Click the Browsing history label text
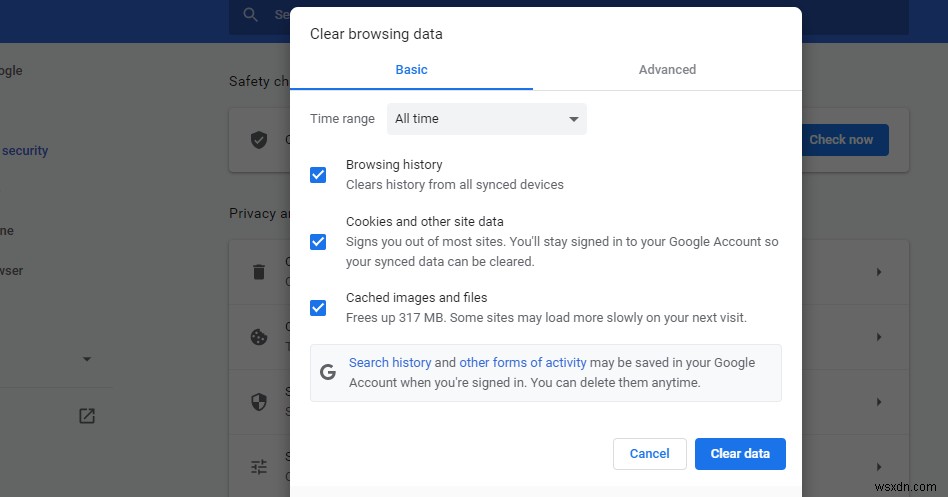Viewport: 948px width, 497px height. [394, 164]
